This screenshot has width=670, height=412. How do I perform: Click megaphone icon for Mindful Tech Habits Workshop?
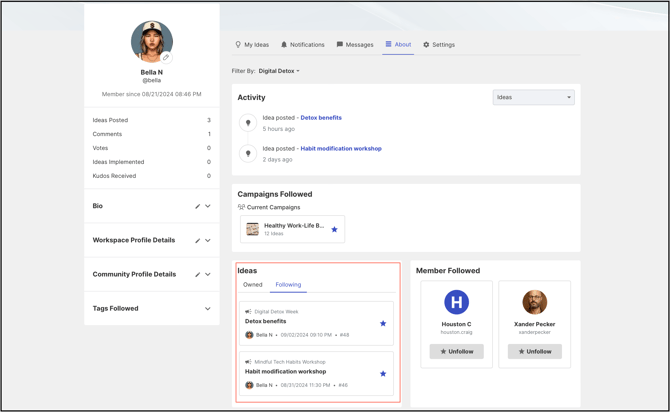(248, 362)
